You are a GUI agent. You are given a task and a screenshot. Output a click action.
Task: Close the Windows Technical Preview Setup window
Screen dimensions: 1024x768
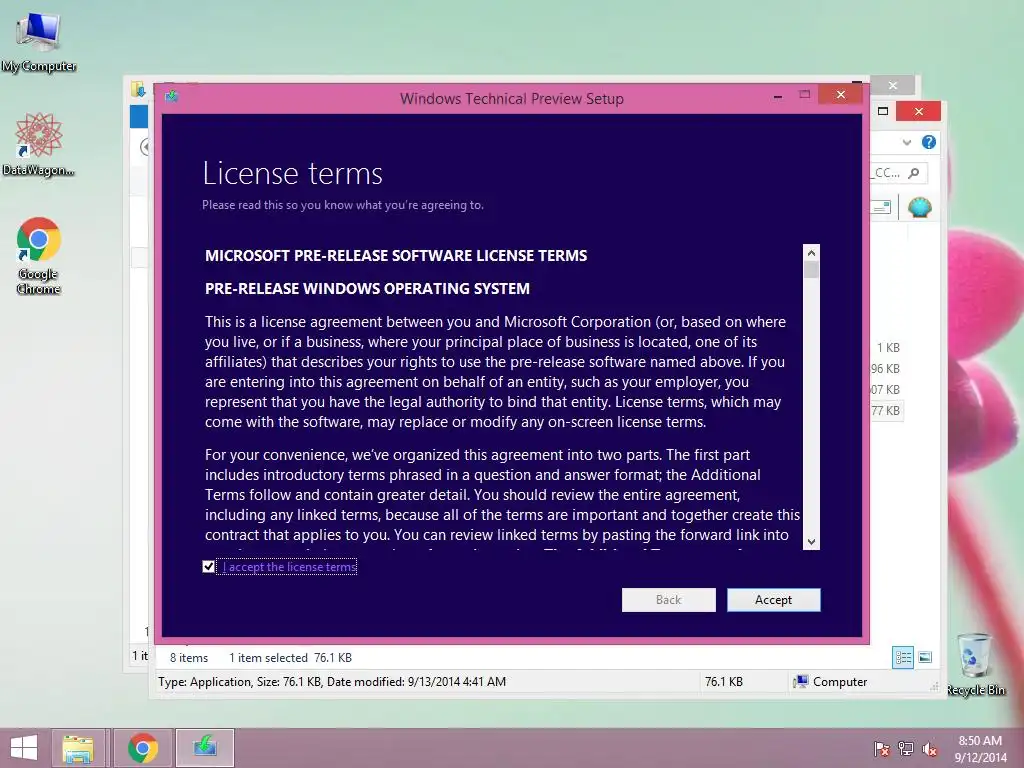[x=840, y=95]
